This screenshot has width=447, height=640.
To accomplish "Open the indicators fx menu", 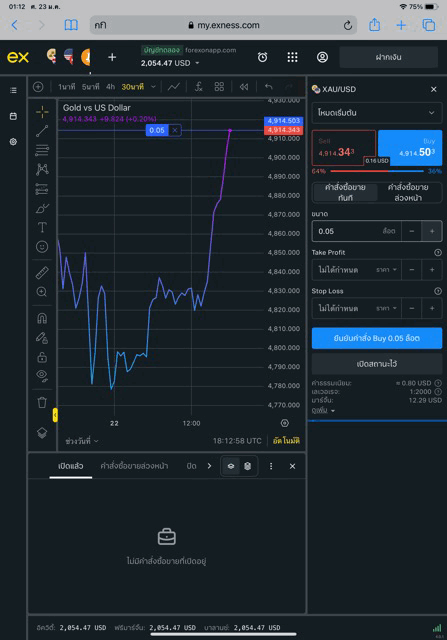I will click(x=199, y=87).
